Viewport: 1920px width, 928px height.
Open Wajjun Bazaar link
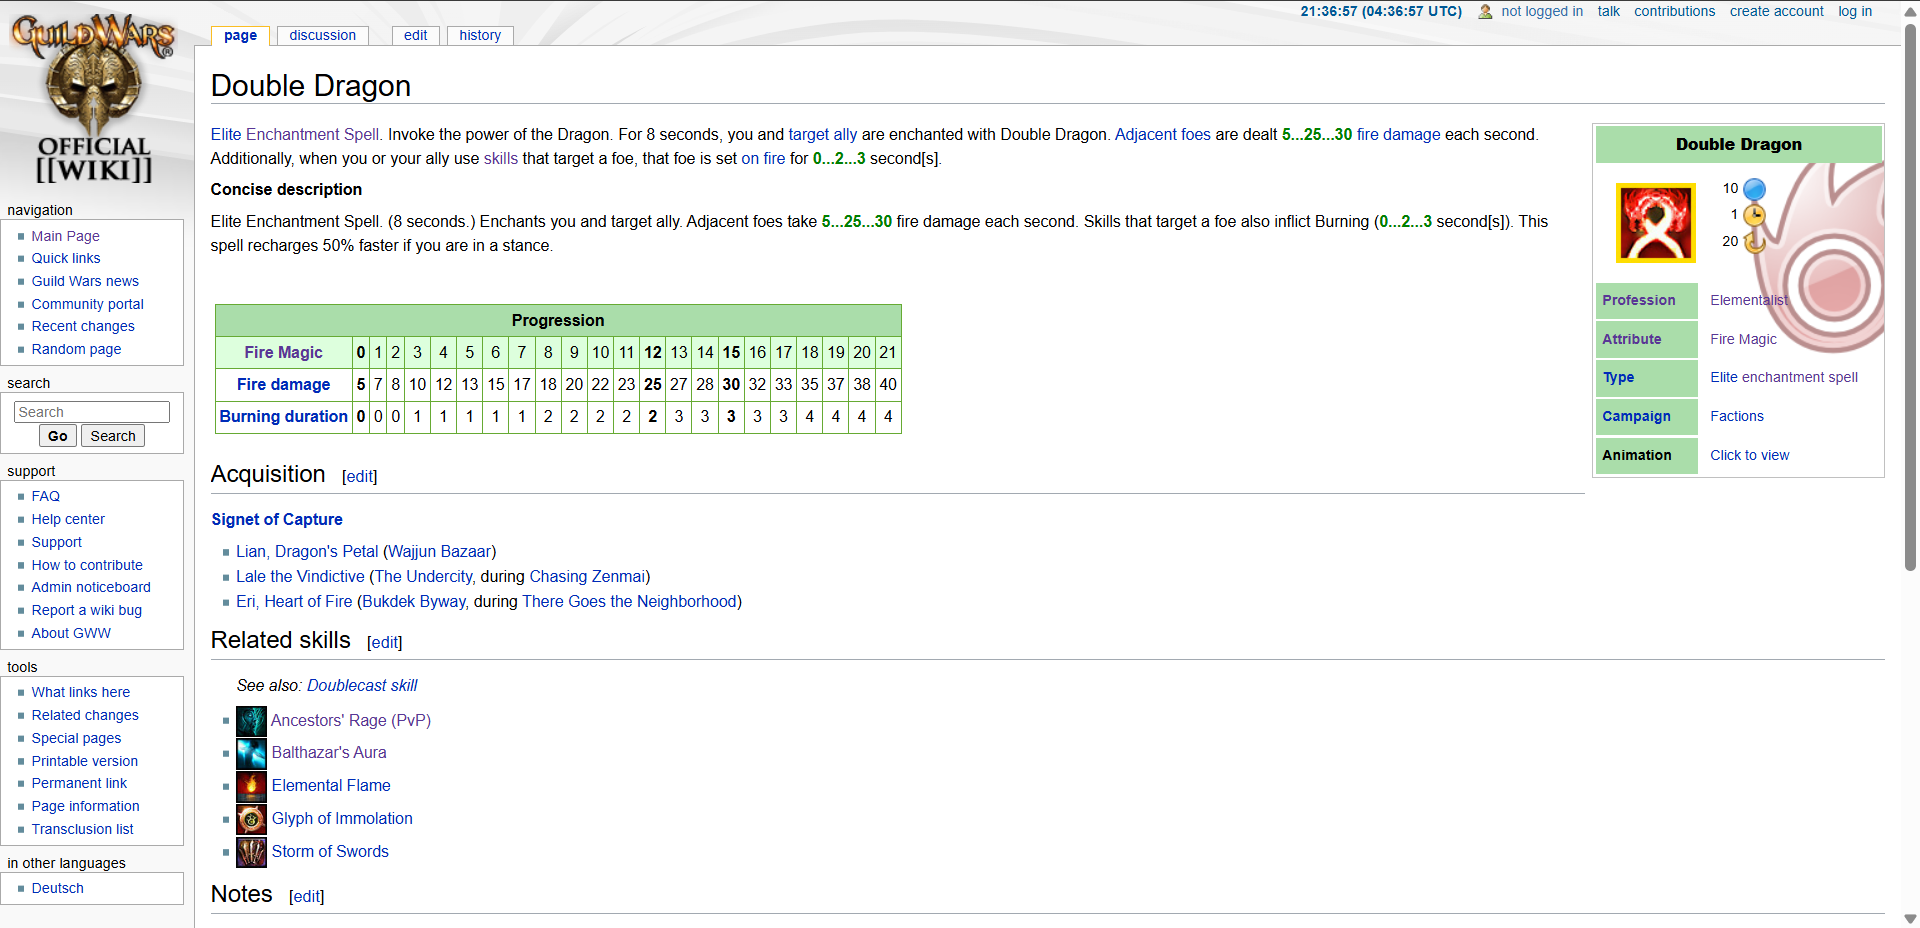(440, 551)
